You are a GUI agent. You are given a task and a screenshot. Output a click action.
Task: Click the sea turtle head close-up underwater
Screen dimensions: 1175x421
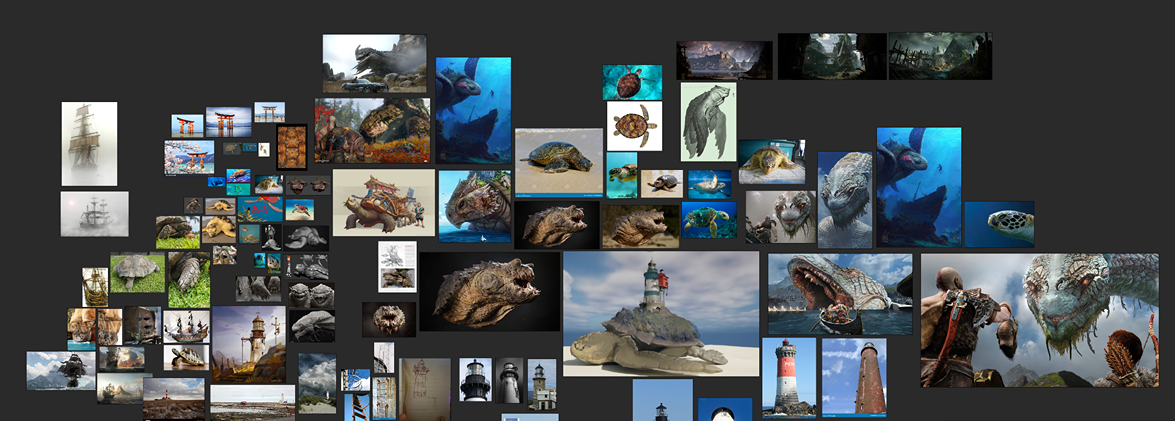[999, 224]
